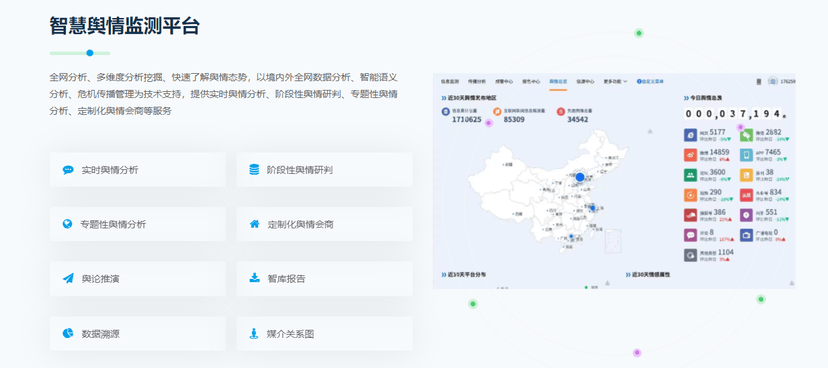Click the South China Sea inset map
Viewport: 828px width, 368px height.
pos(613,242)
